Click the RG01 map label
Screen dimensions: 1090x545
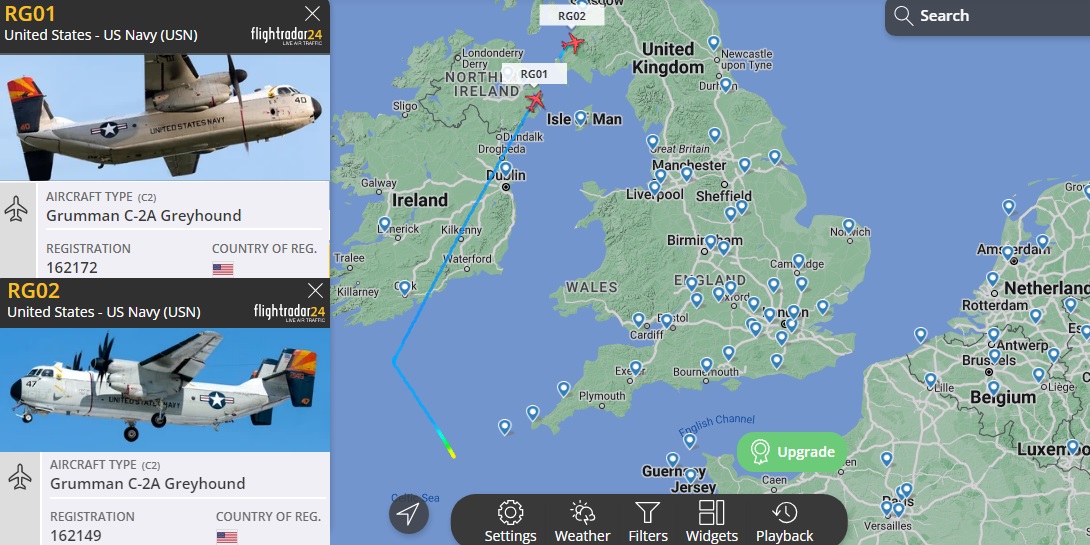(534, 74)
